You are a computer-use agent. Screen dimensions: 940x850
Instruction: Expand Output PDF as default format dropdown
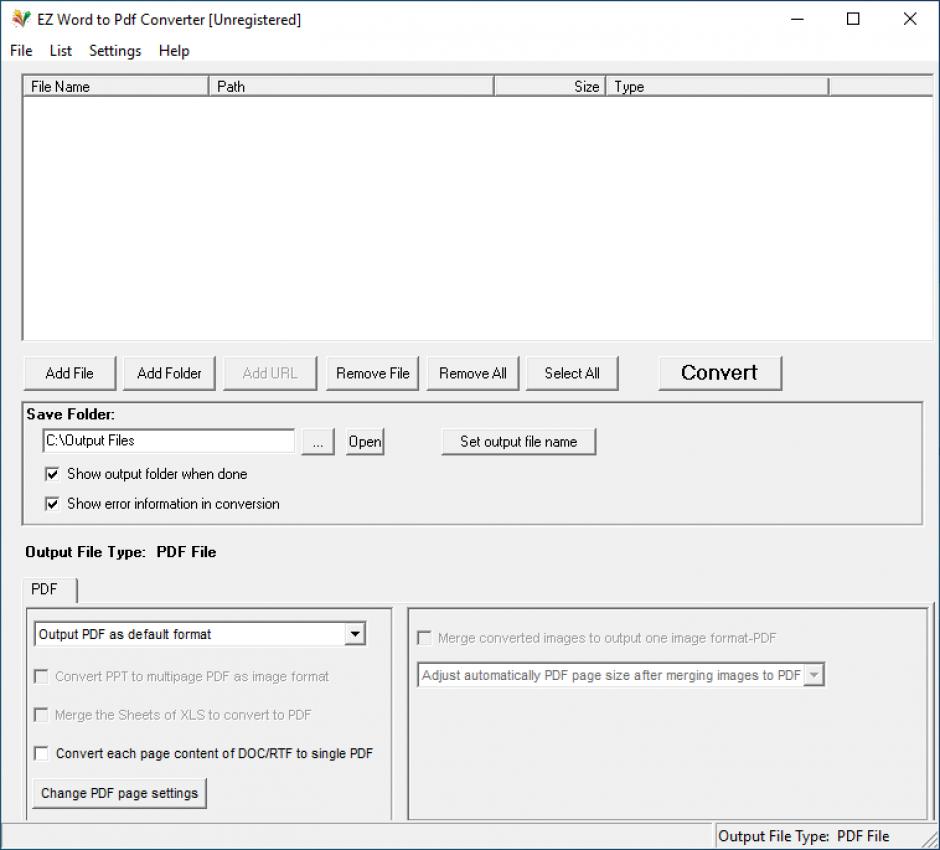355,634
